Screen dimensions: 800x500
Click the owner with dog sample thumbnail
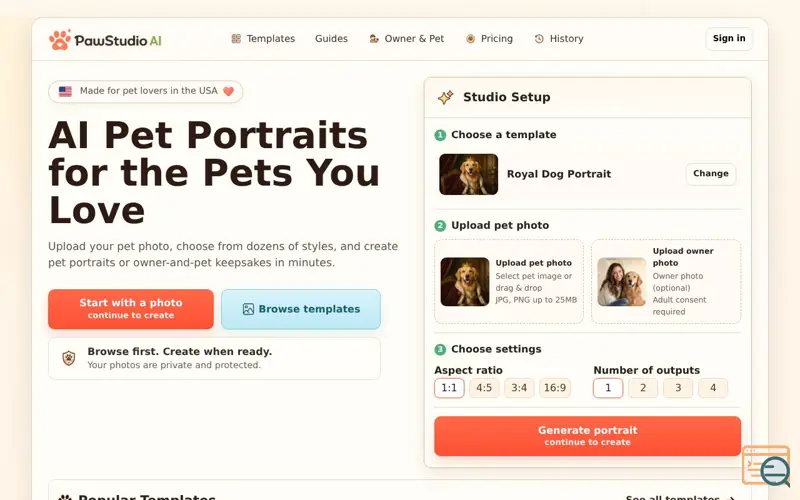621,282
